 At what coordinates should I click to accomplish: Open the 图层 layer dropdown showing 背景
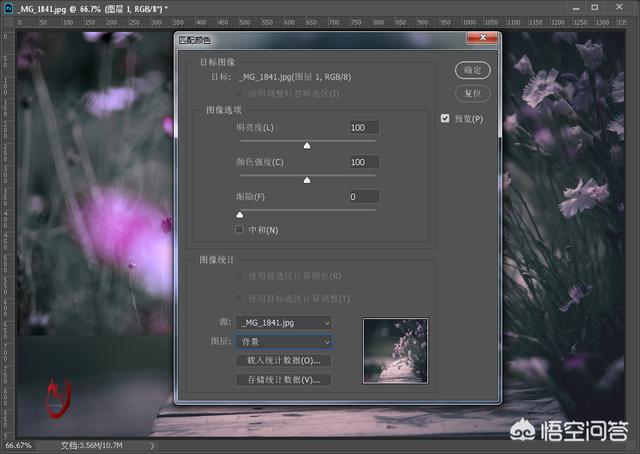click(x=284, y=342)
